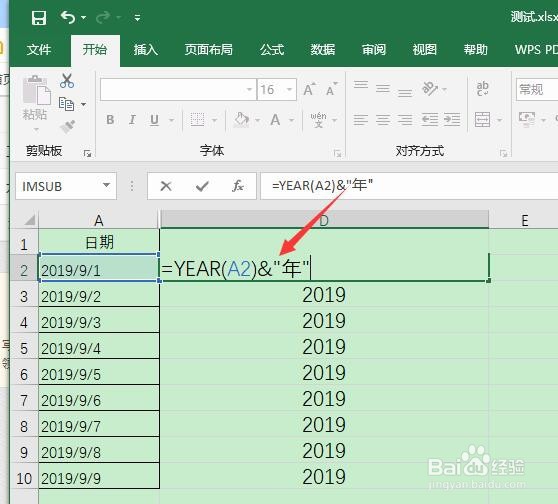Customize the Quick Access Toolbar
Image resolution: width=558 pixels, height=504 pixels.
pyautogui.click(x=137, y=17)
